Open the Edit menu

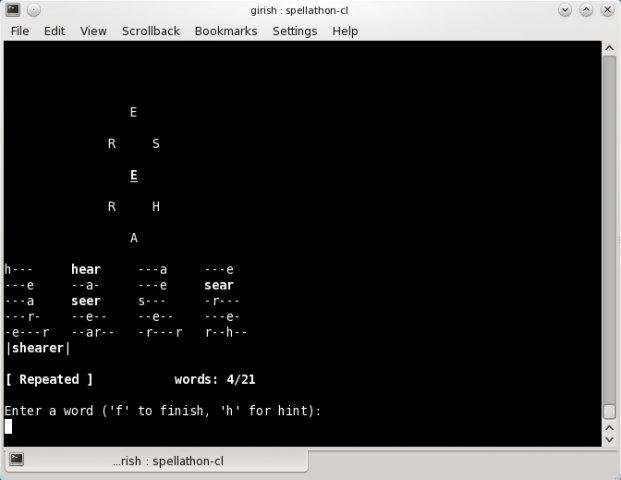pyautogui.click(x=54, y=31)
